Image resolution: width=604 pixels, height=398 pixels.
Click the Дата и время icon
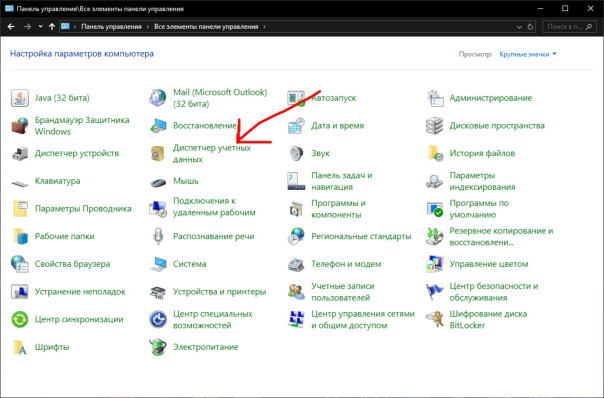[x=296, y=126]
